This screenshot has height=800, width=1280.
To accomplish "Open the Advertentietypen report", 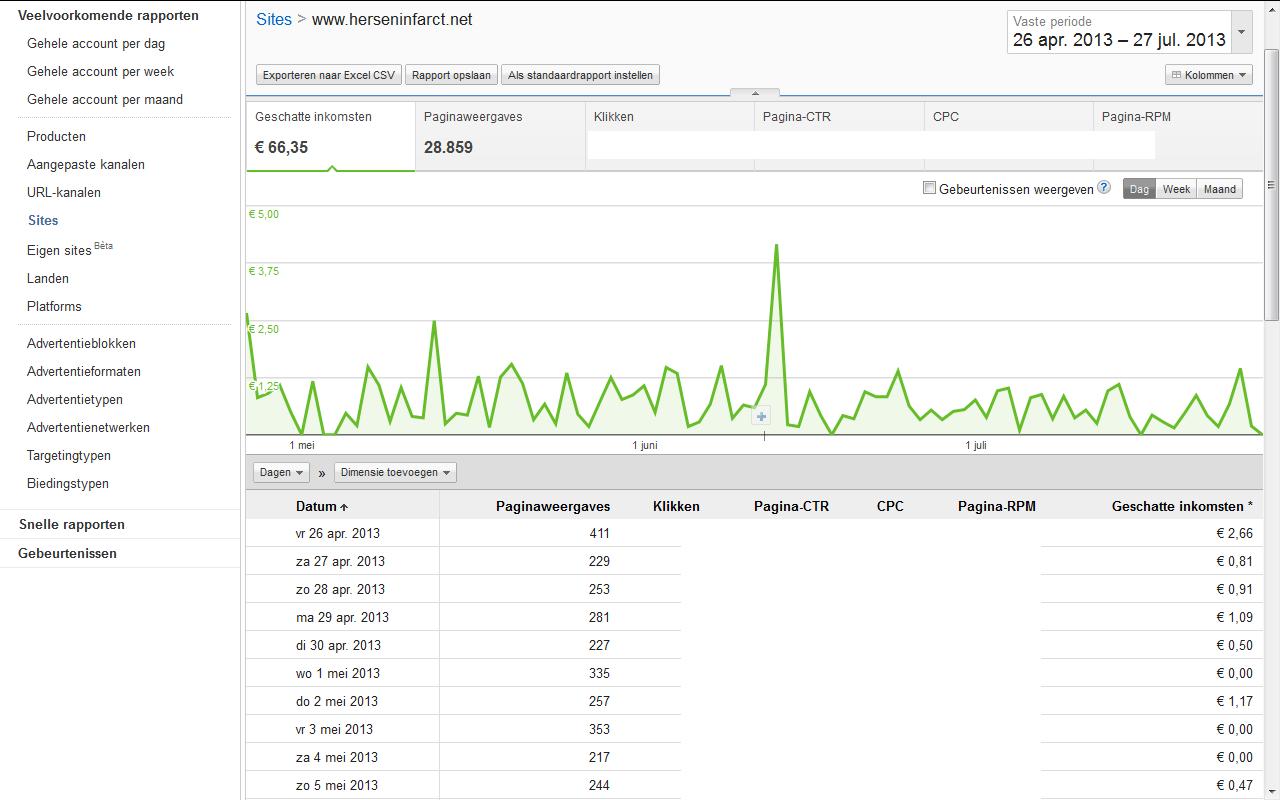I will coord(75,399).
